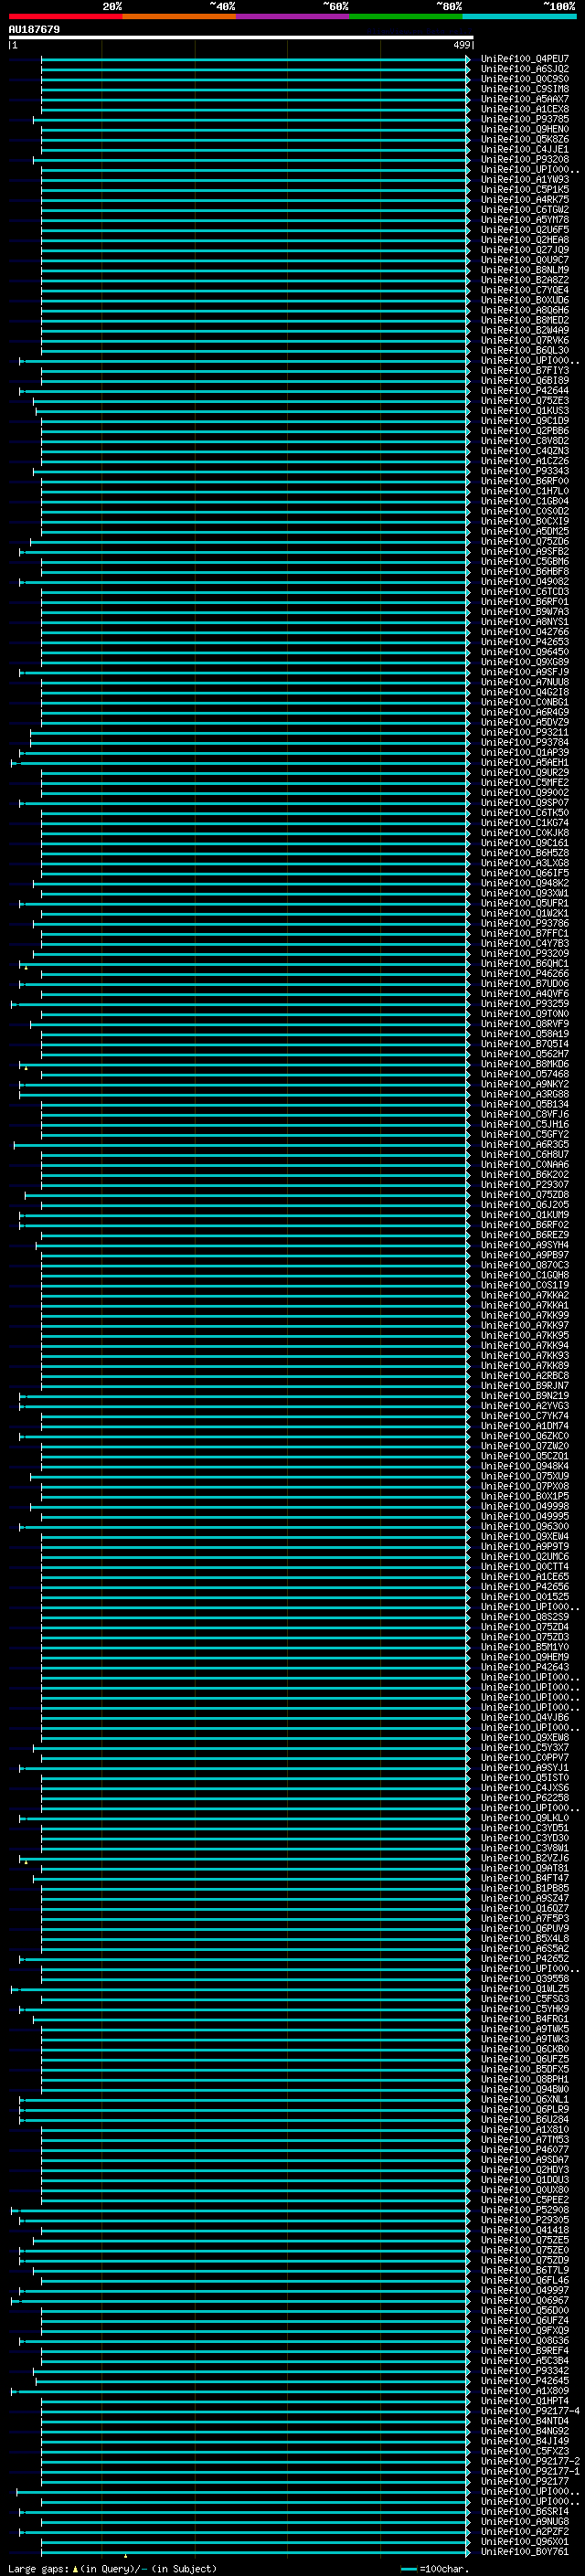Select hit UniRef100_Q1KUM9

click(x=524, y=1214)
